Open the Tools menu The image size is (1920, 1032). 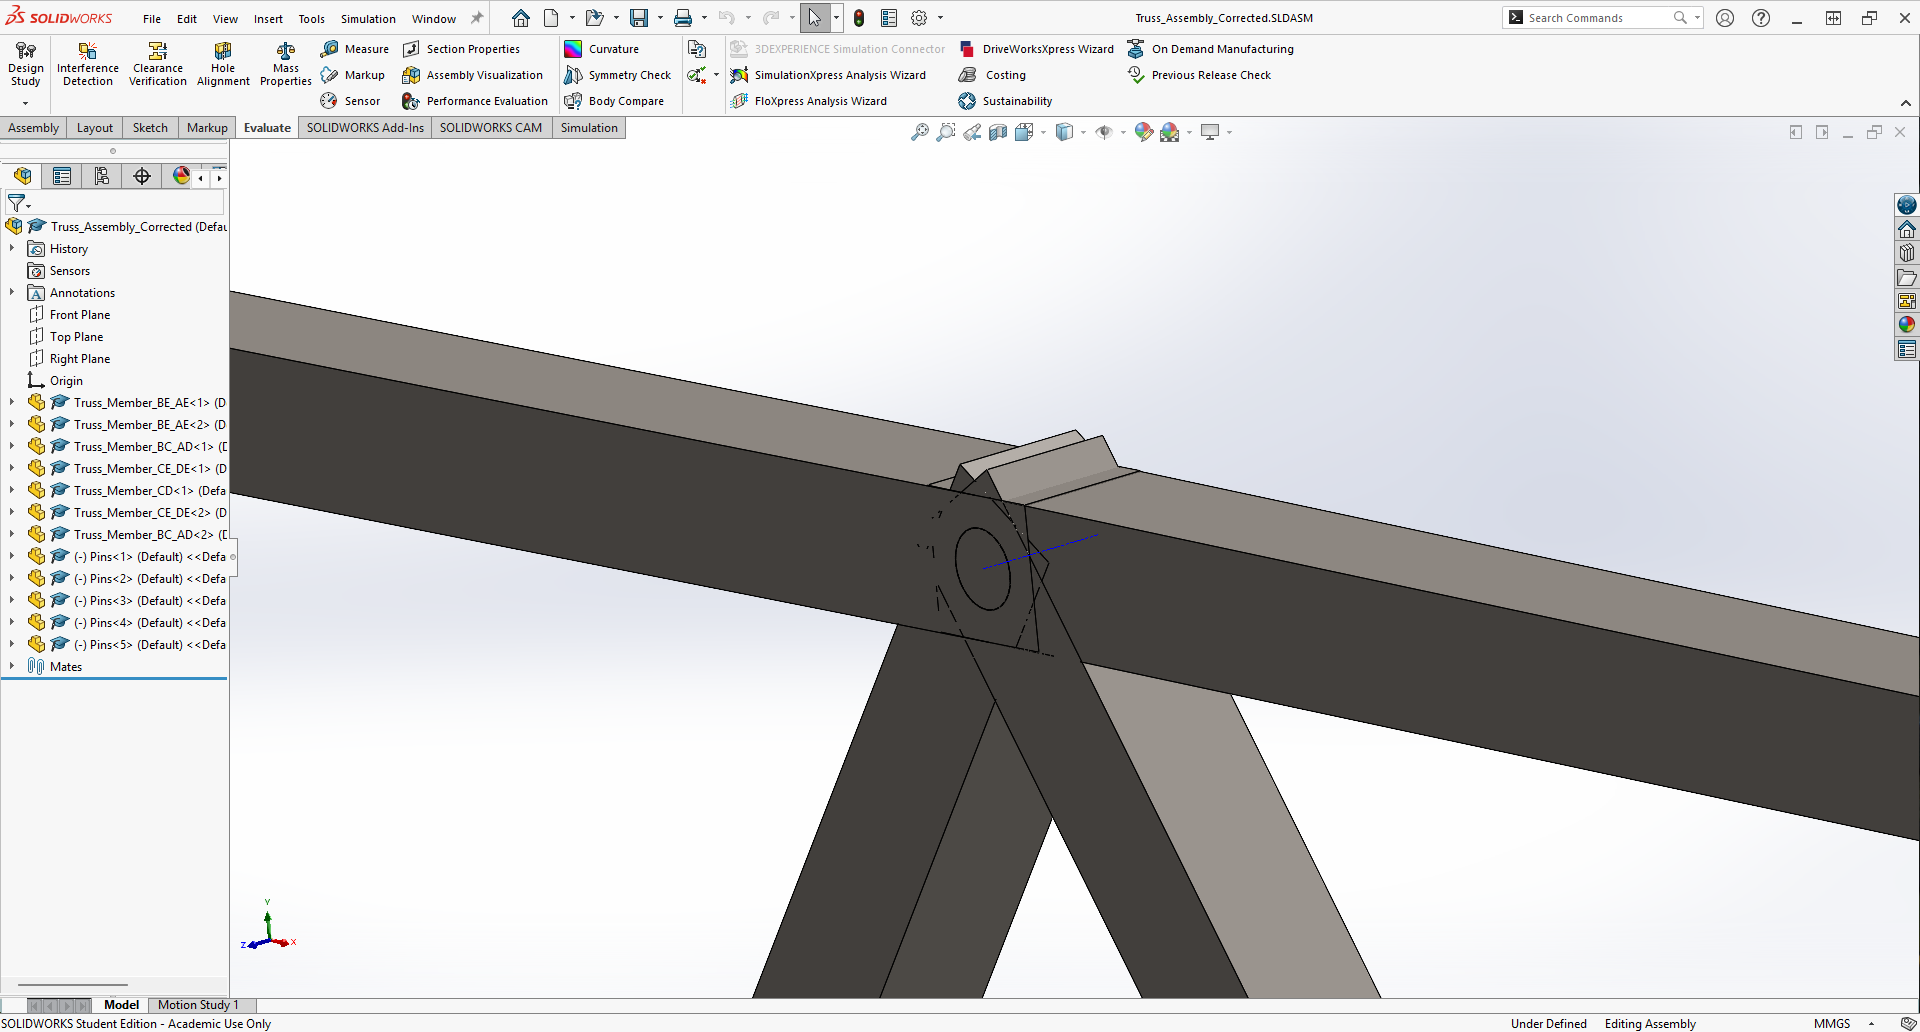312,19
